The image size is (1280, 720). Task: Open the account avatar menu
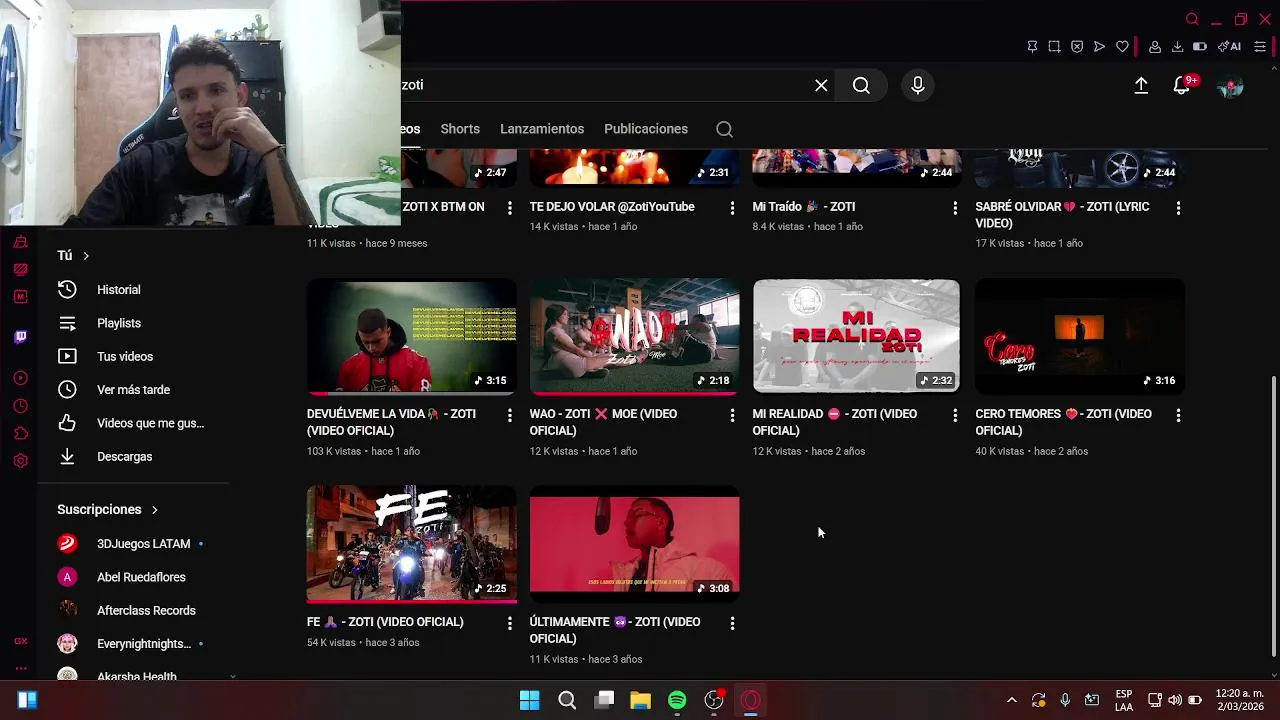pyautogui.click(x=1230, y=86)
